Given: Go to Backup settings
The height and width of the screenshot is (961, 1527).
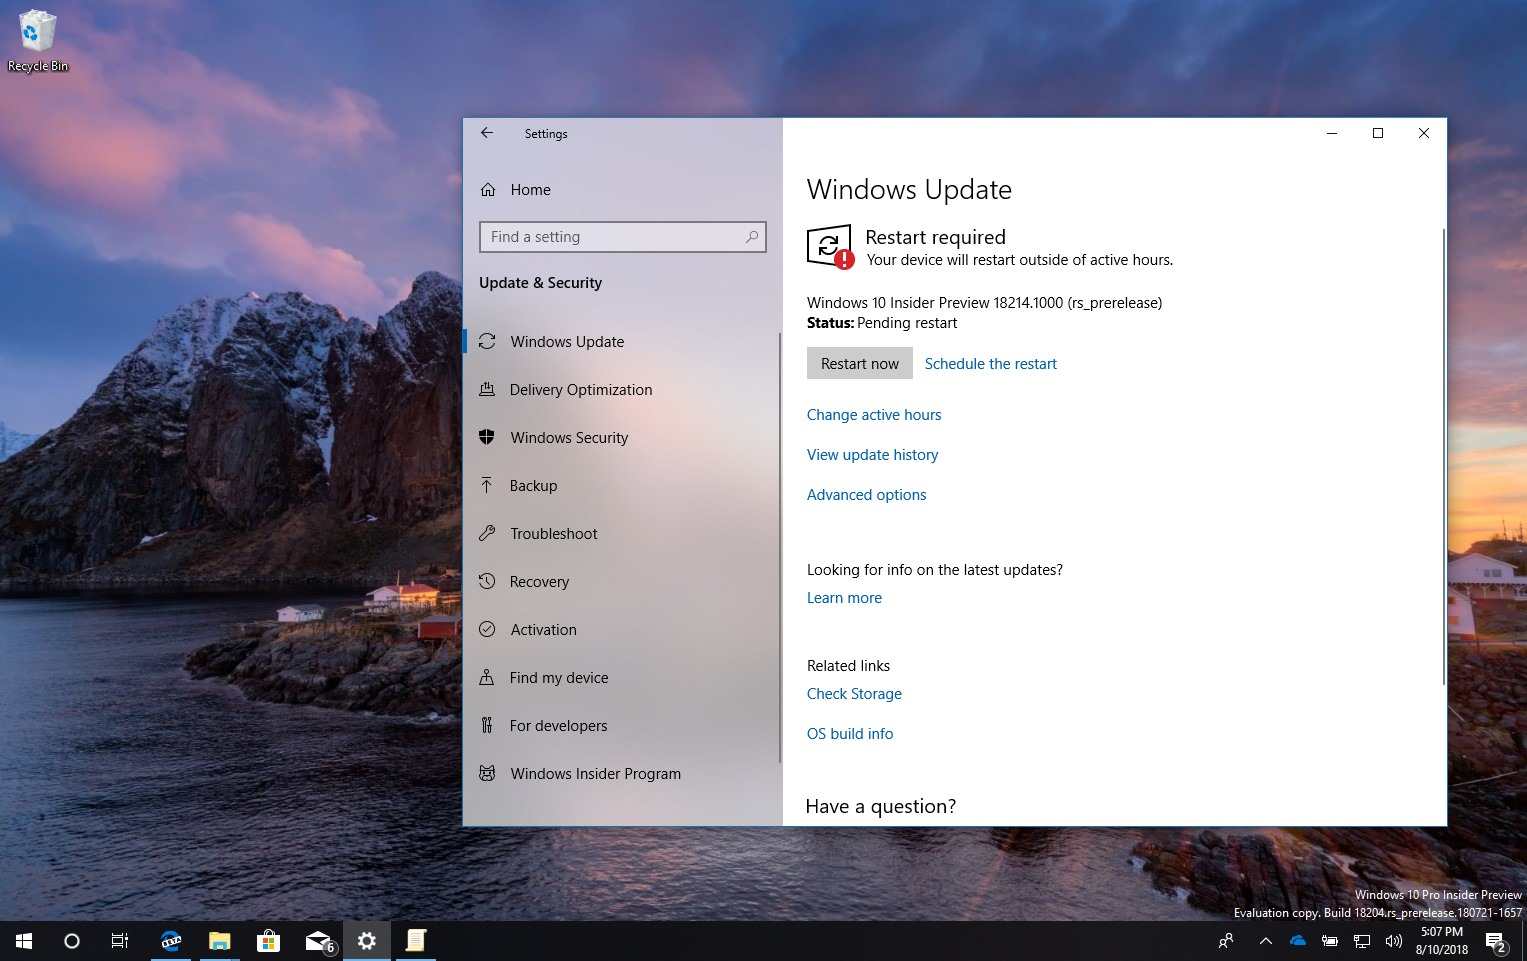Looking at the screenshot, I should 532,485.
